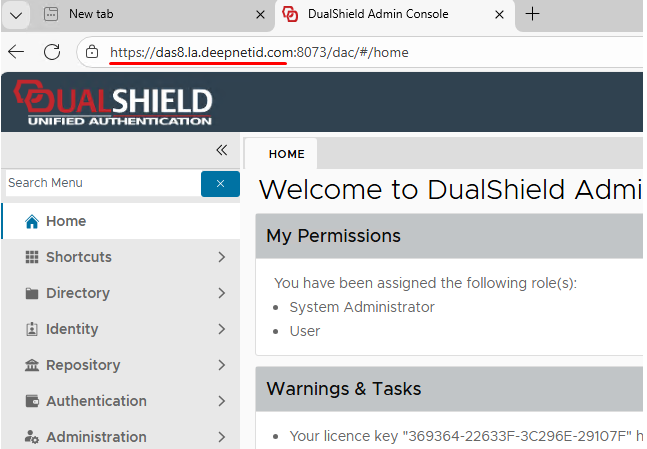Screen dimensions: 647x449
Task: Expand the Shortcuts menu chevron
Action: [x=221, y=257]
